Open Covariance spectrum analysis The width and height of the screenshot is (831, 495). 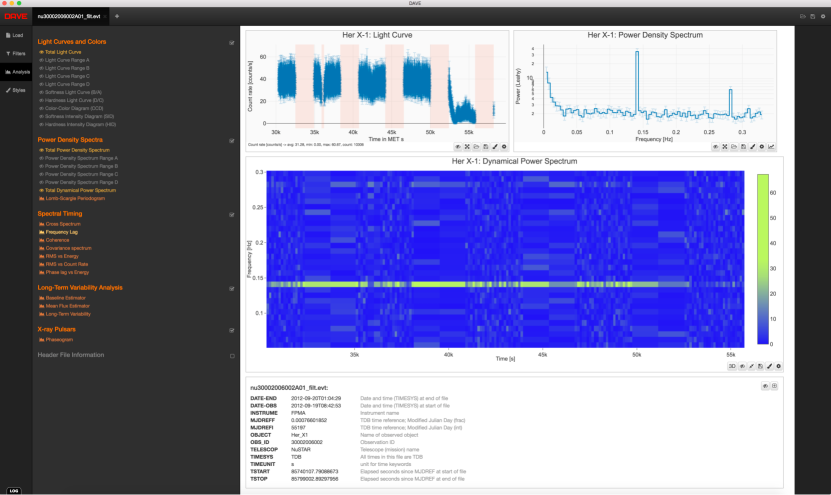tap(65, 248)
